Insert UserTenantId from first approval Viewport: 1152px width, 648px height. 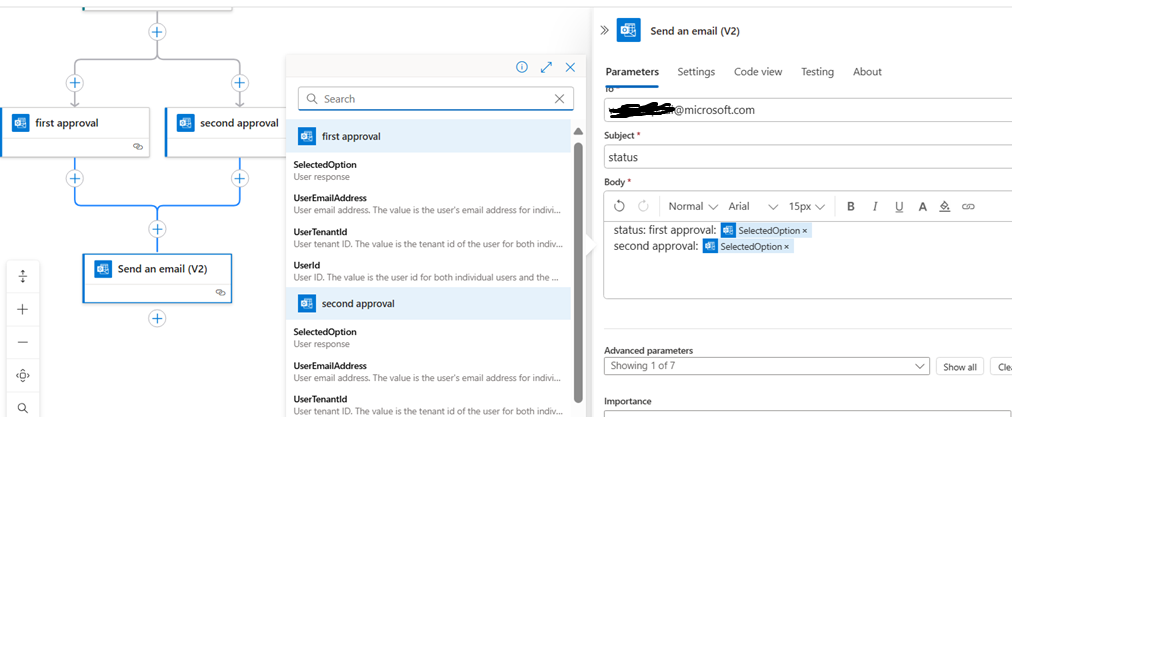[x=428, y=237]
